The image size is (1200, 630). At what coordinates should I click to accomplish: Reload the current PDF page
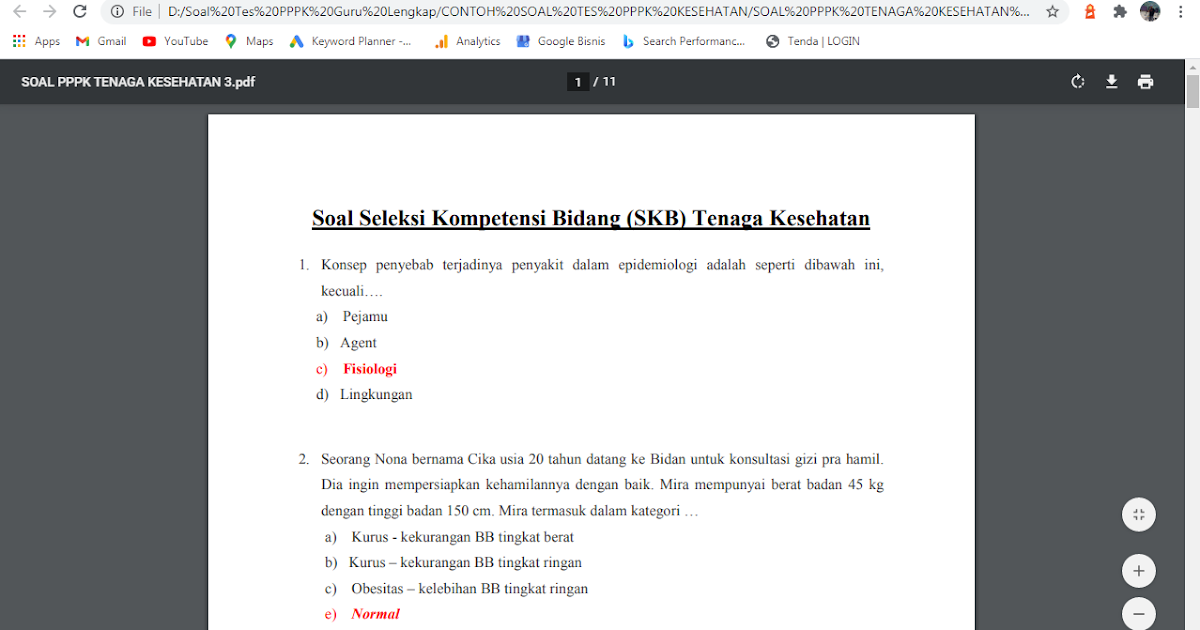[80, 12]
